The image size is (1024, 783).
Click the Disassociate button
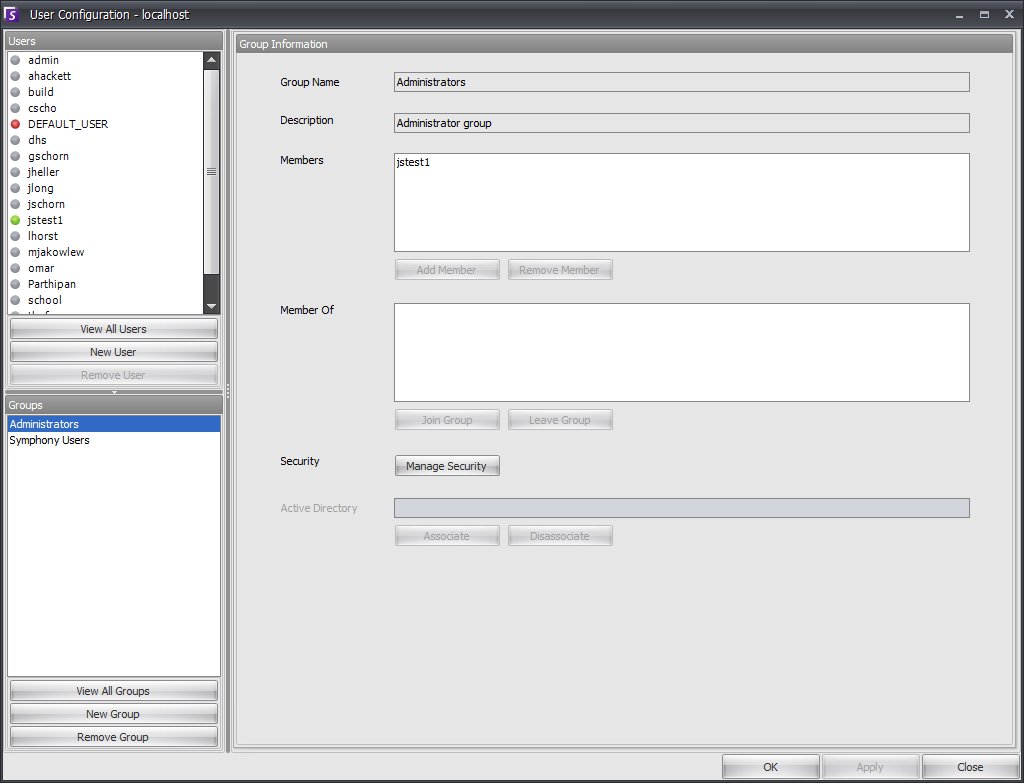point(560,536)
